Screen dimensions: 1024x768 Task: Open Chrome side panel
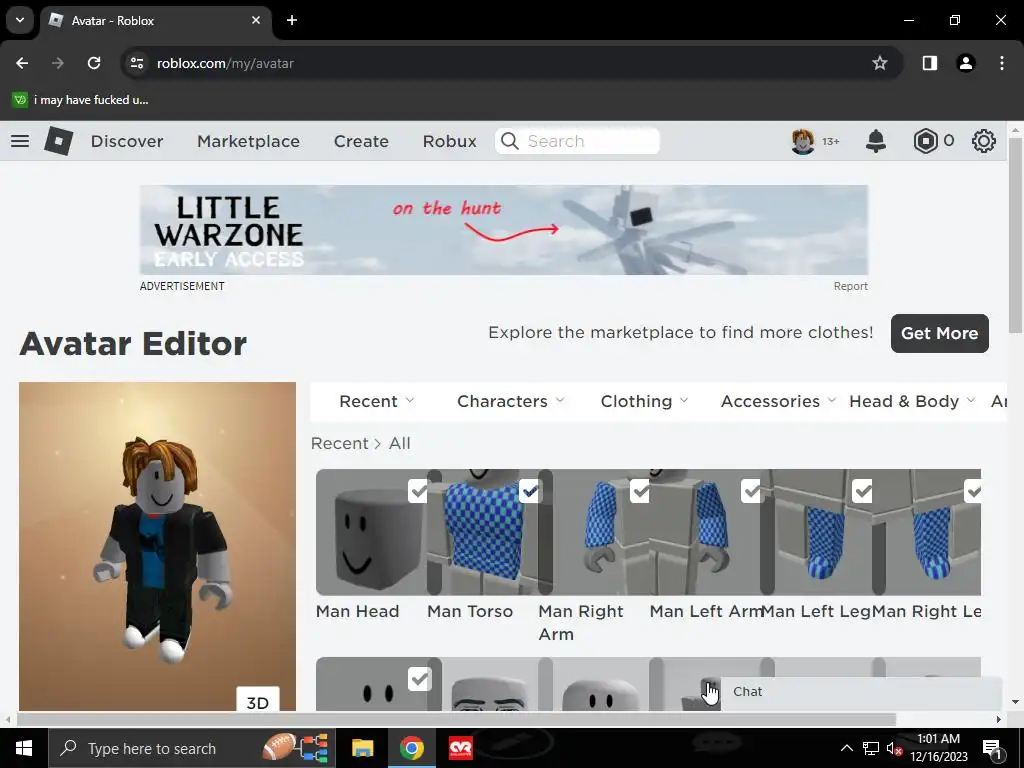click(x=930, y=63)
